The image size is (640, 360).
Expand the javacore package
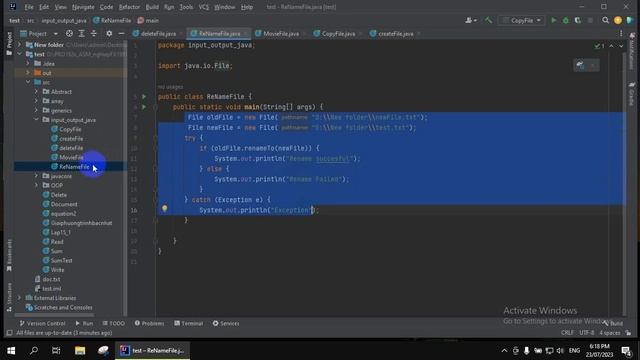coord(36,176)
